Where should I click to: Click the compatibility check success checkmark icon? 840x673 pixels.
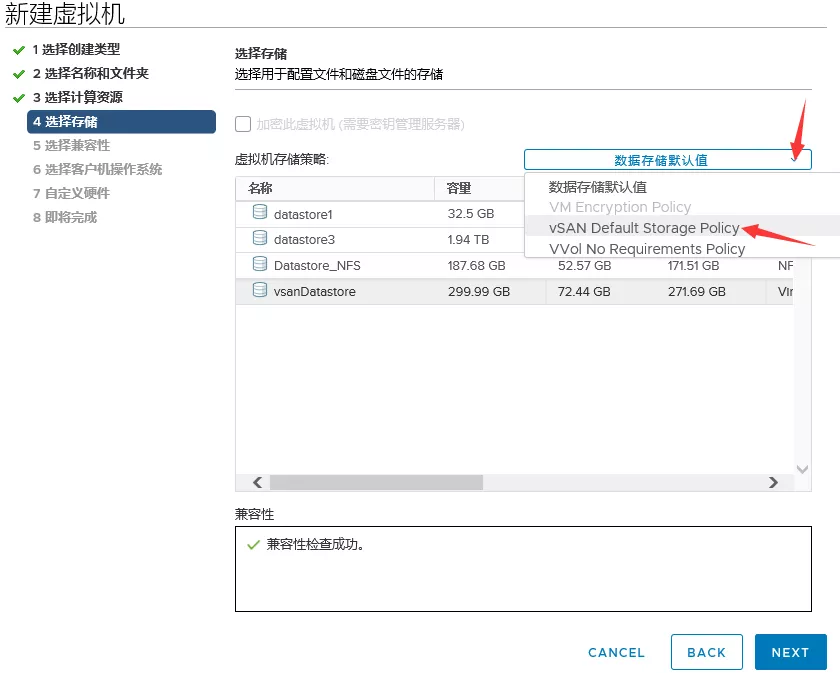[252, 545]
